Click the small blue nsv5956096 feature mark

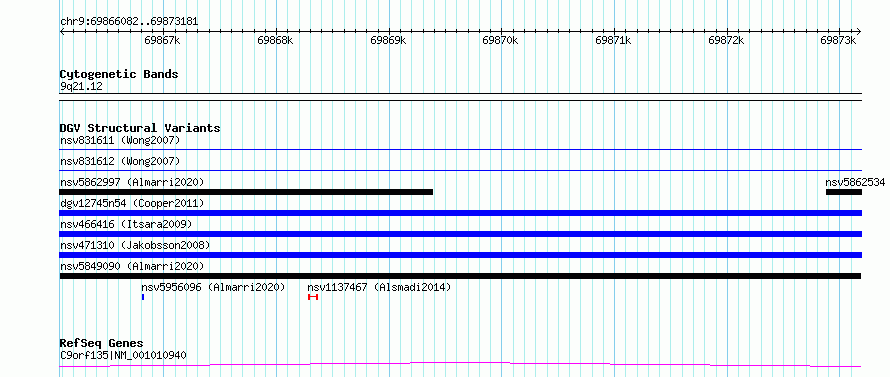point(143,297)
